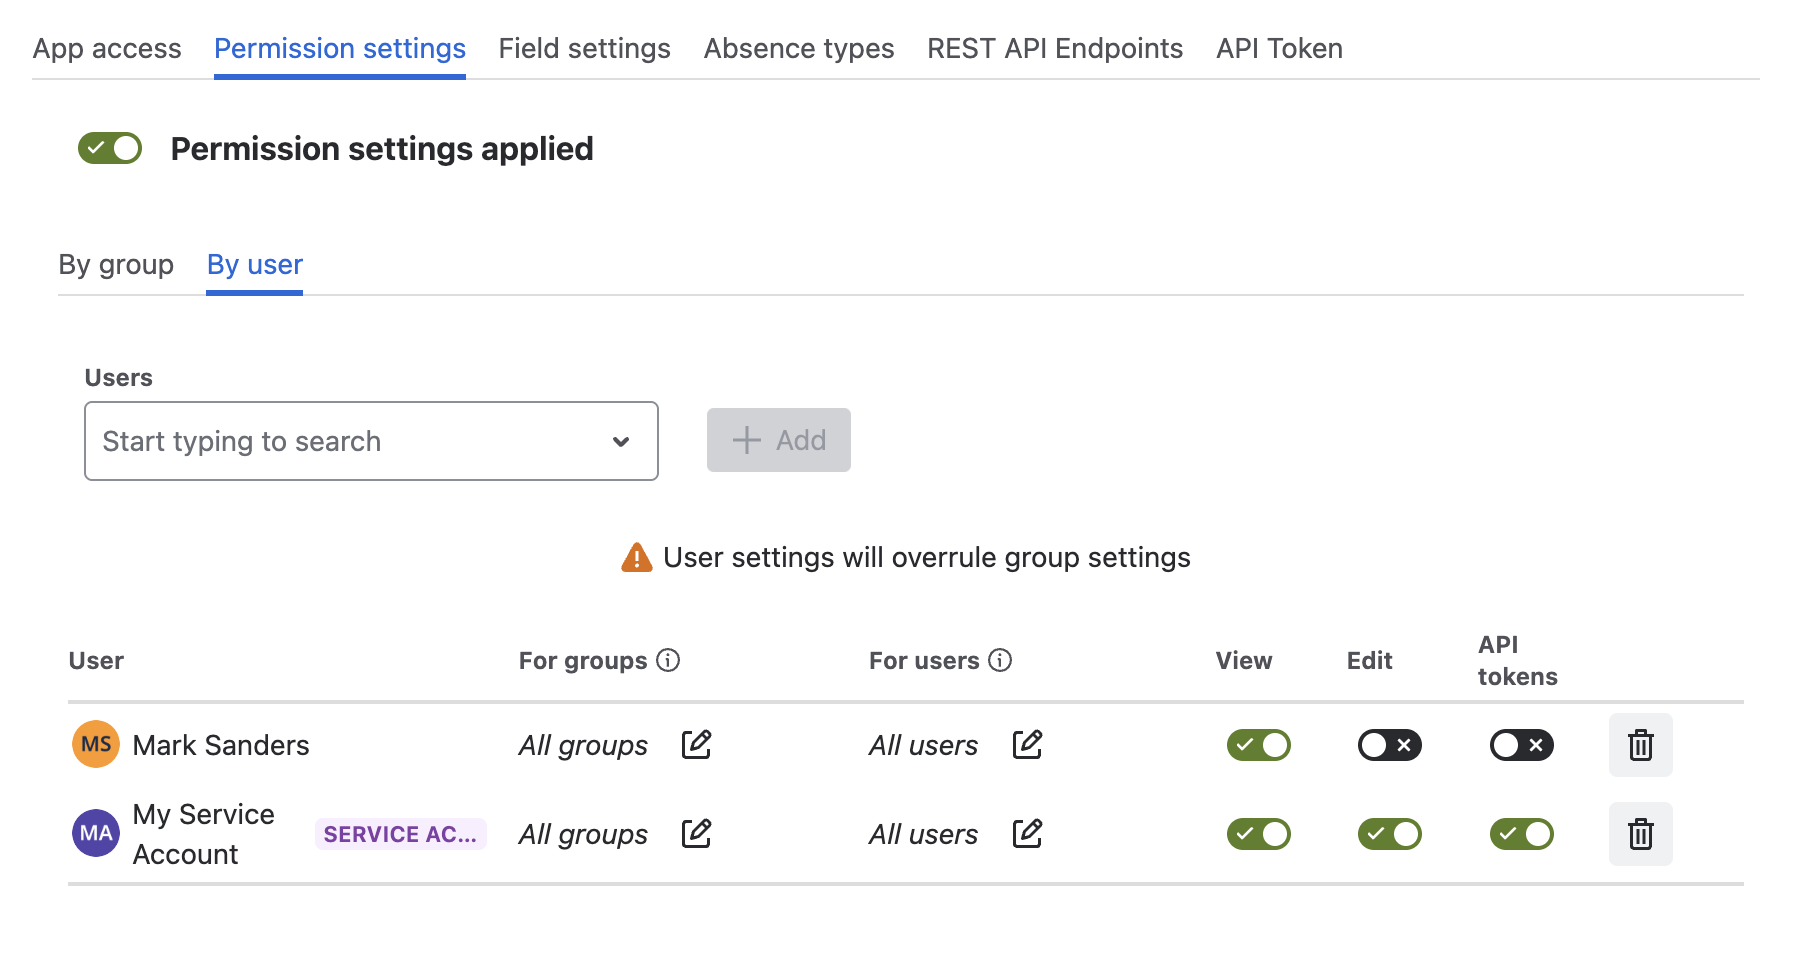This screenshot has width=1794, height=964.
Task: Open Field settings tab
Action: (x=584, y=48)
